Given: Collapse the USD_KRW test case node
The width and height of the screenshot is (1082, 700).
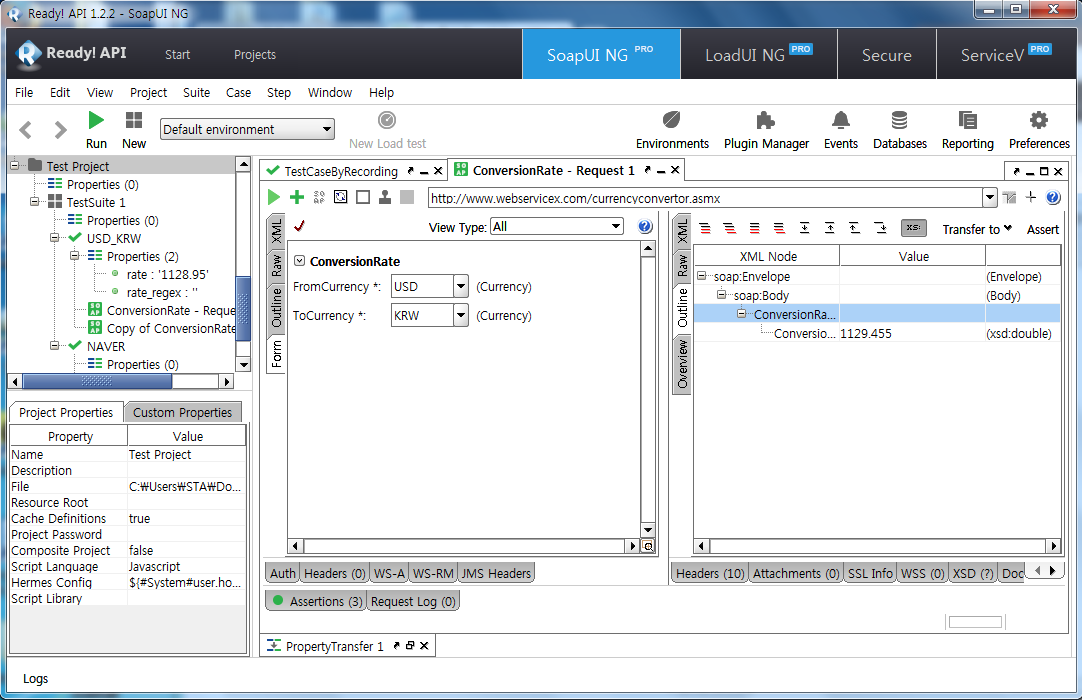Looking at the screenshot, I should click(x=55, y=239).
